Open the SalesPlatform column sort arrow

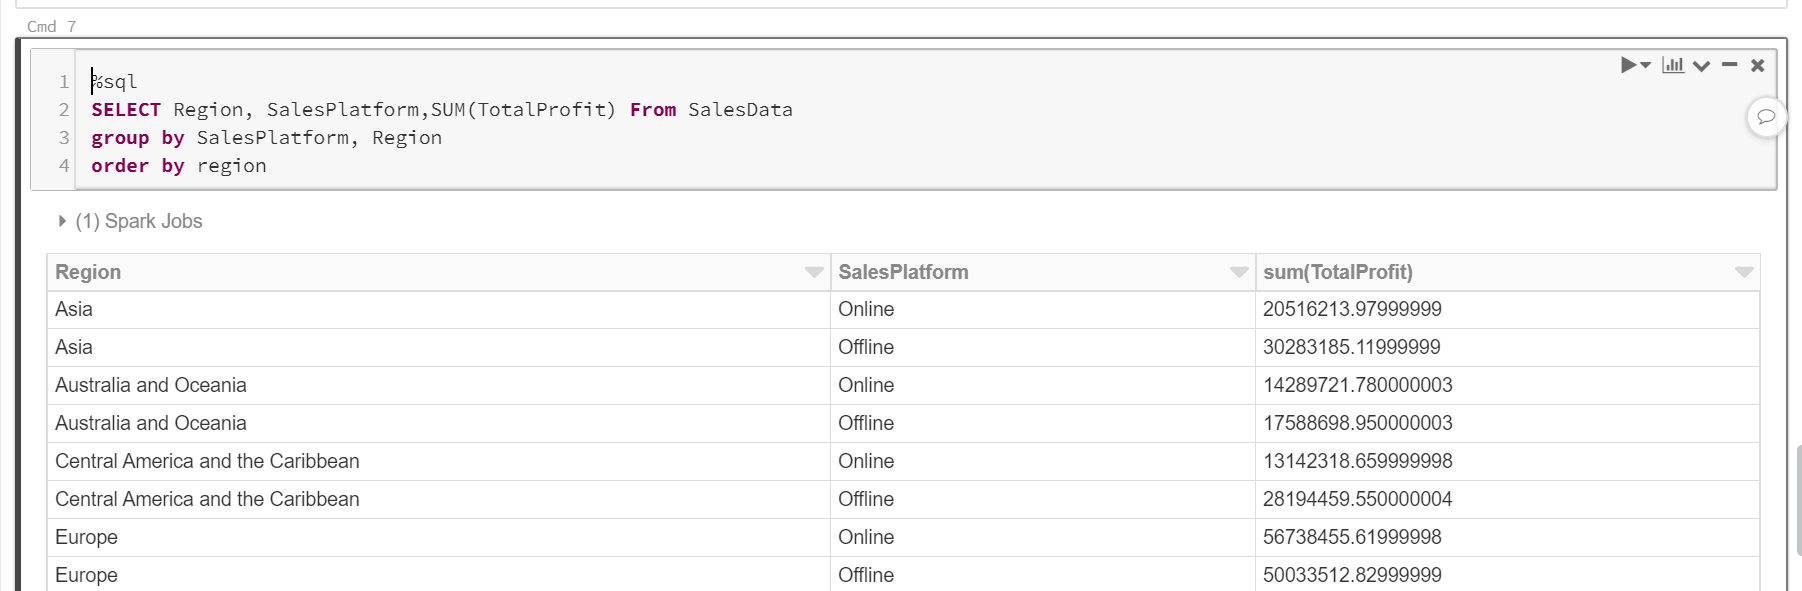point(1239,272)
